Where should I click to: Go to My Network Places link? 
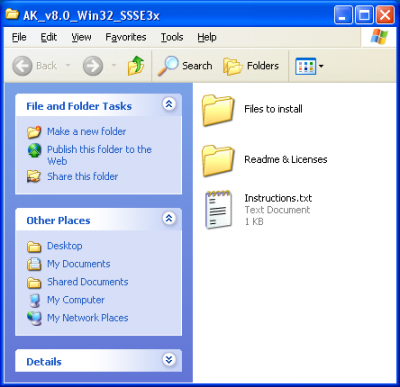point(88,318)
